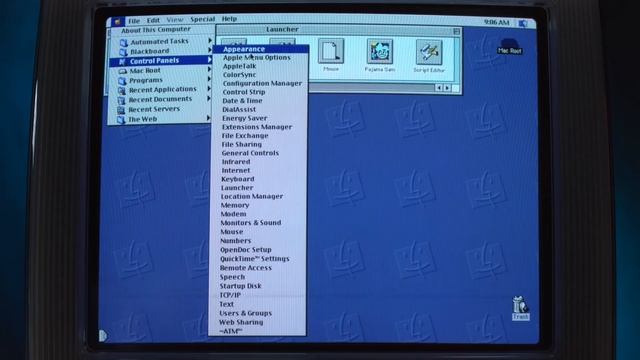
Task: Open the Special menu
Action: 202,19
